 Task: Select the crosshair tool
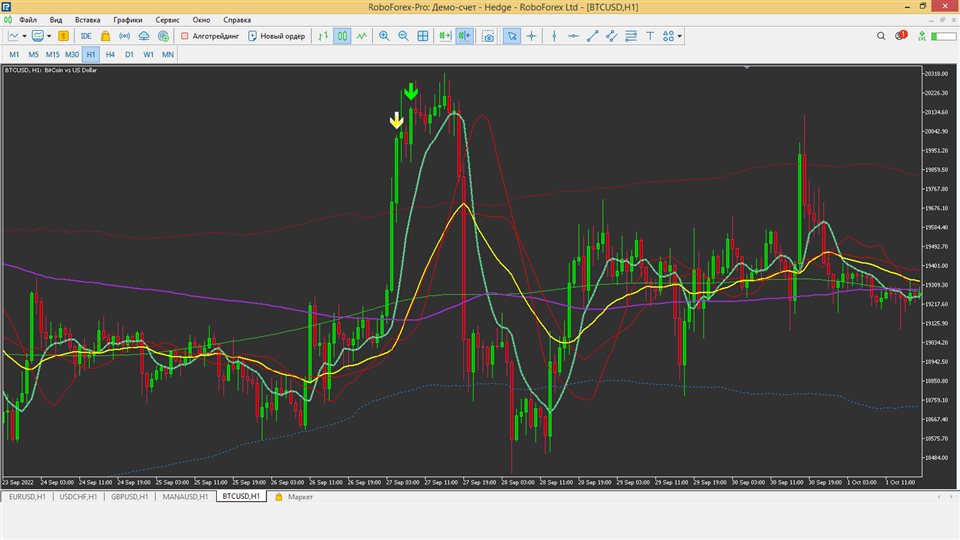[531, 36]
